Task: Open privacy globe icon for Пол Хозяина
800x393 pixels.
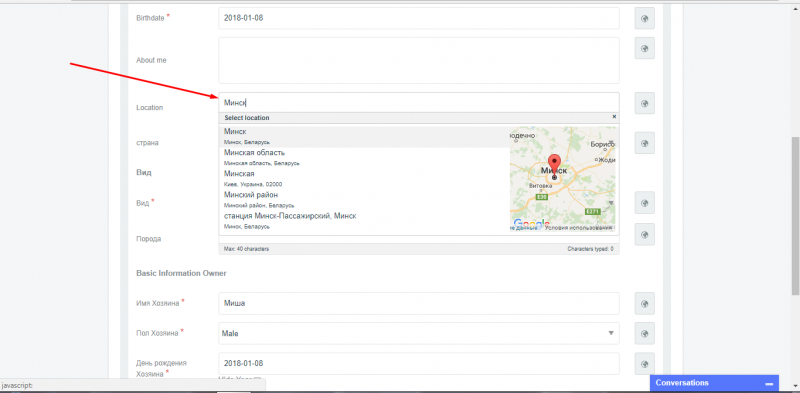Action: click(644, 333)
